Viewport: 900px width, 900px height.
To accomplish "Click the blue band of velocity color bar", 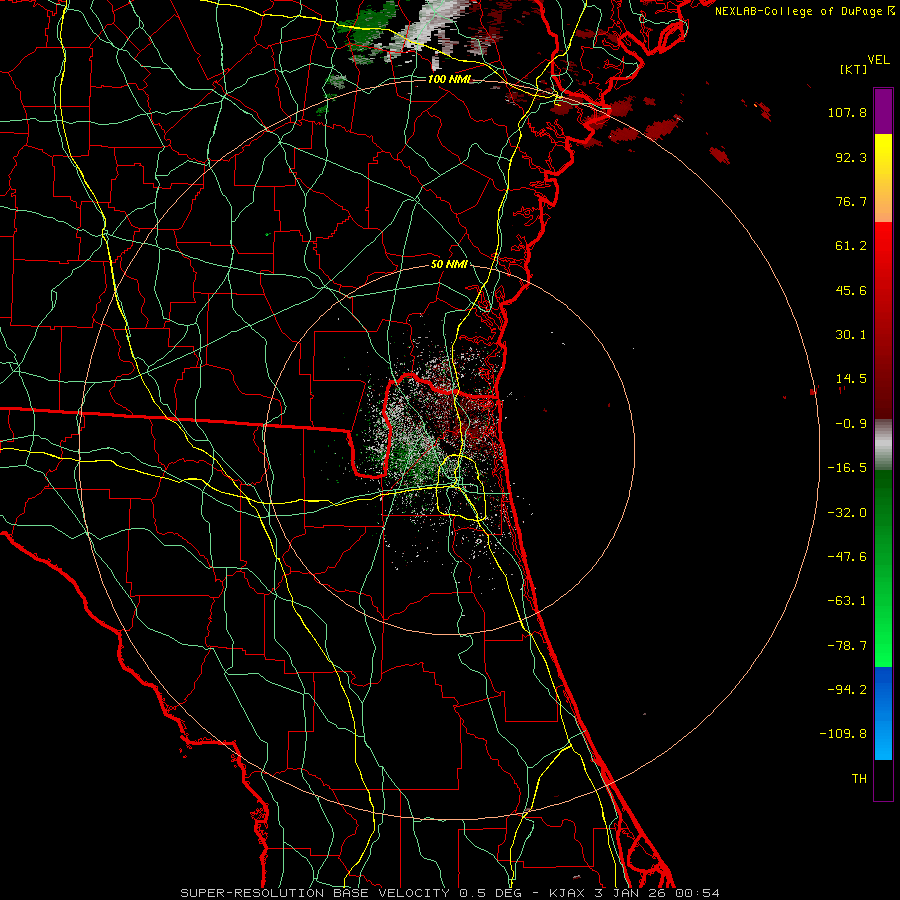I will pos(883,713).
